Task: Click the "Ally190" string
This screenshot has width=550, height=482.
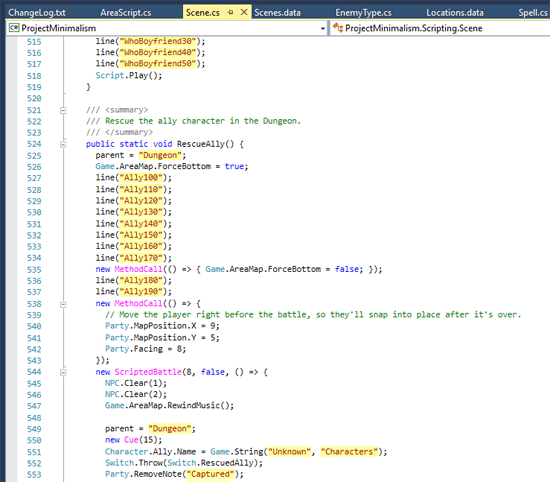Action: click(x=141, y=292)
